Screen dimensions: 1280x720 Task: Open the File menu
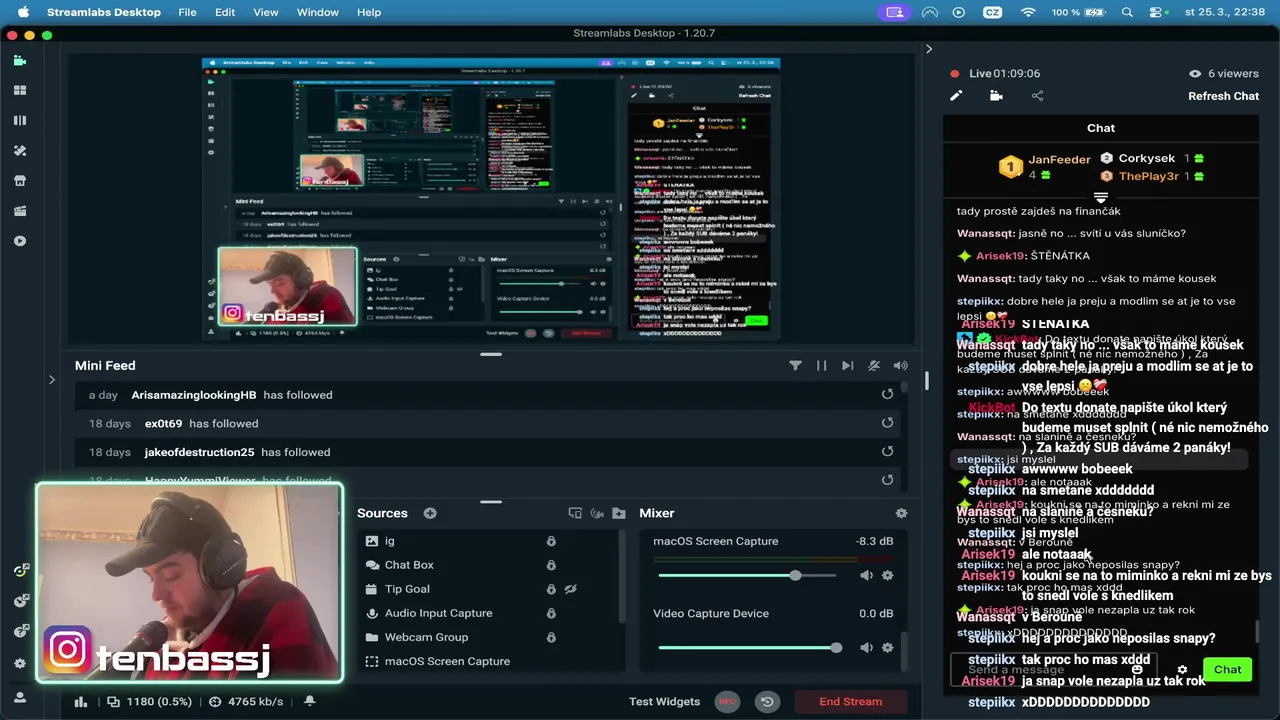187,12
